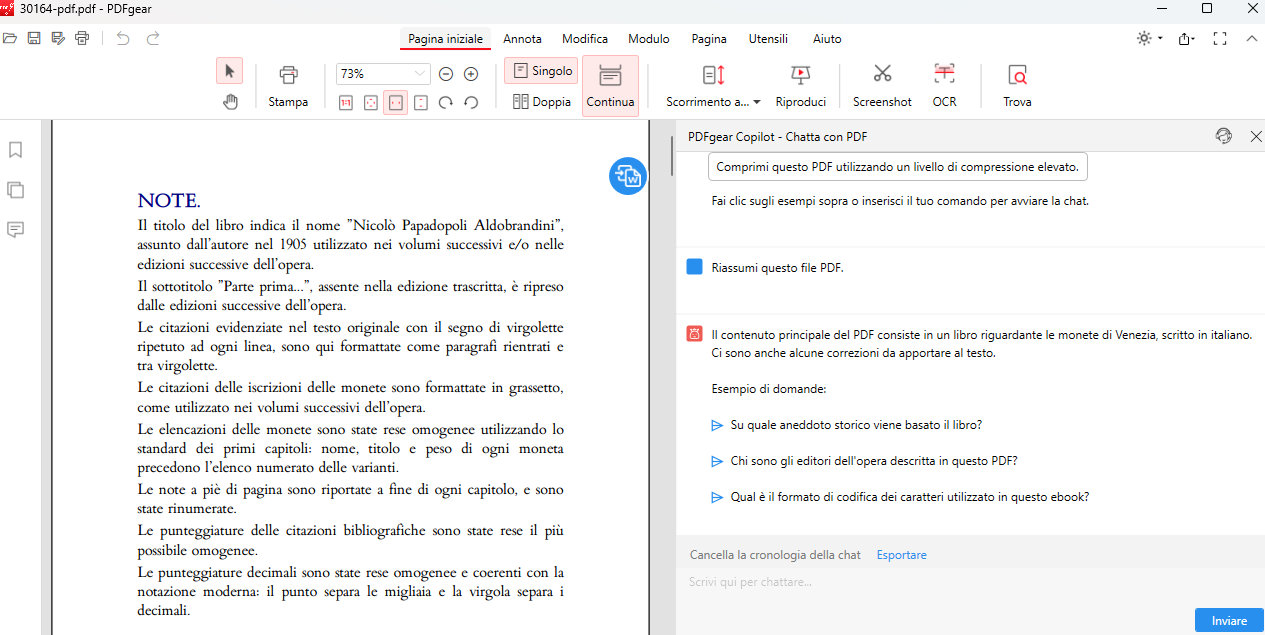This screenshot has height=635, width=1265.
Task: Zoom out with the minus icon
Action: coord(446,74)
